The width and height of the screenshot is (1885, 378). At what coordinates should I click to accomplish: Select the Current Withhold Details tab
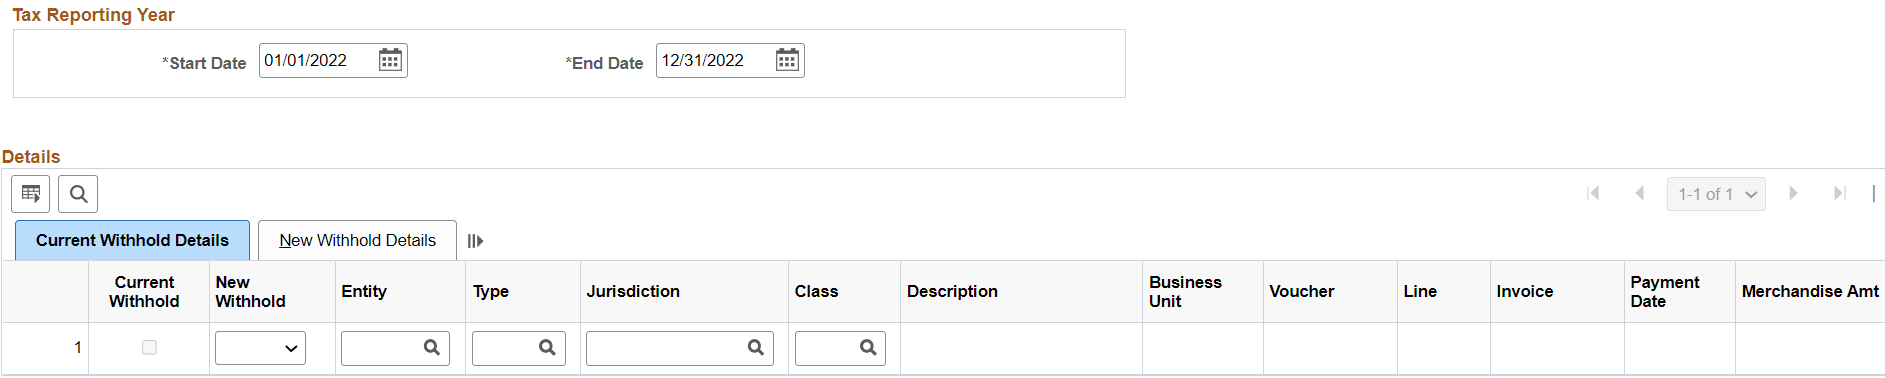click(x=132, y=241)
